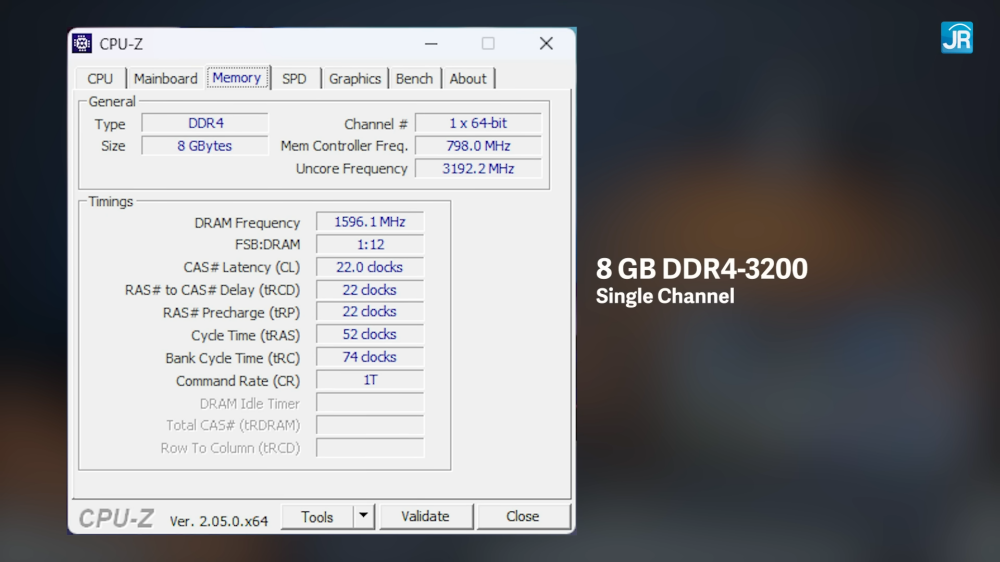Viewport: 1000px width, 562px height.
Task: Switch to the Graphics tab
Action: tap(355, 79)
